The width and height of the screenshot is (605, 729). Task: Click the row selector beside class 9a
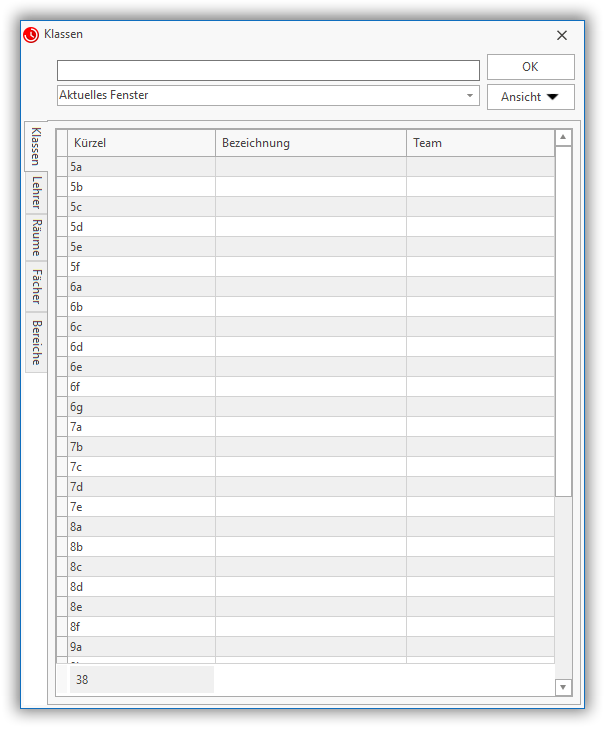click(x=62, y=647)
